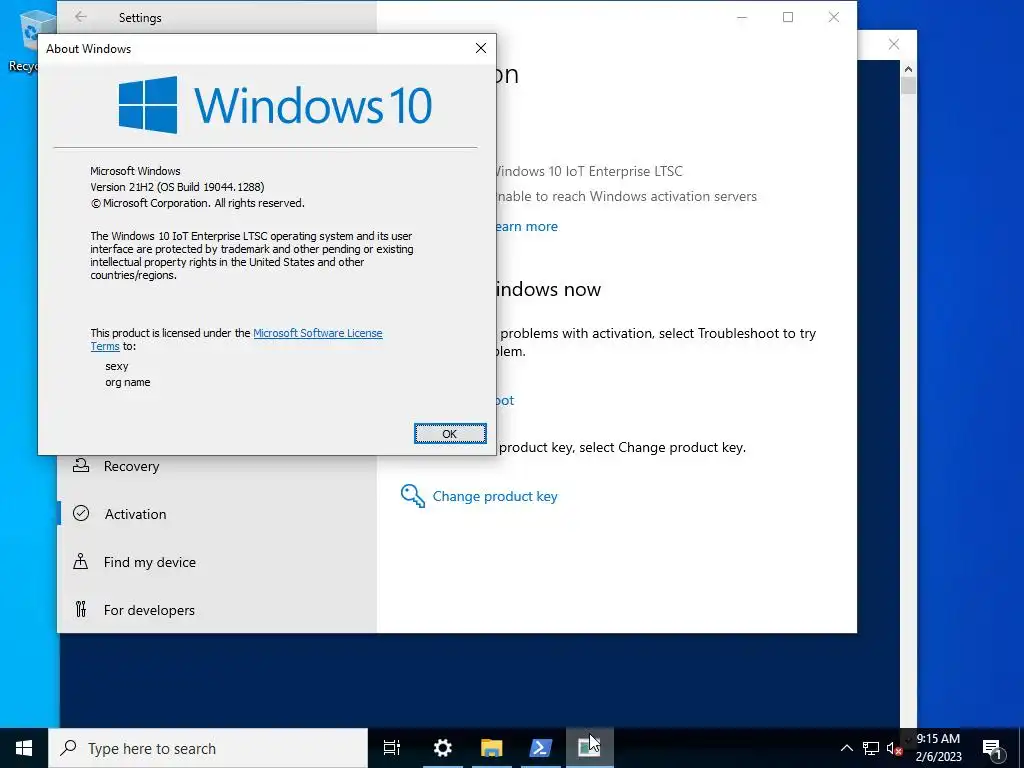Click the 'org name' license text
This screenshot has height=768, width=1024.
click(x=127, y=383)
